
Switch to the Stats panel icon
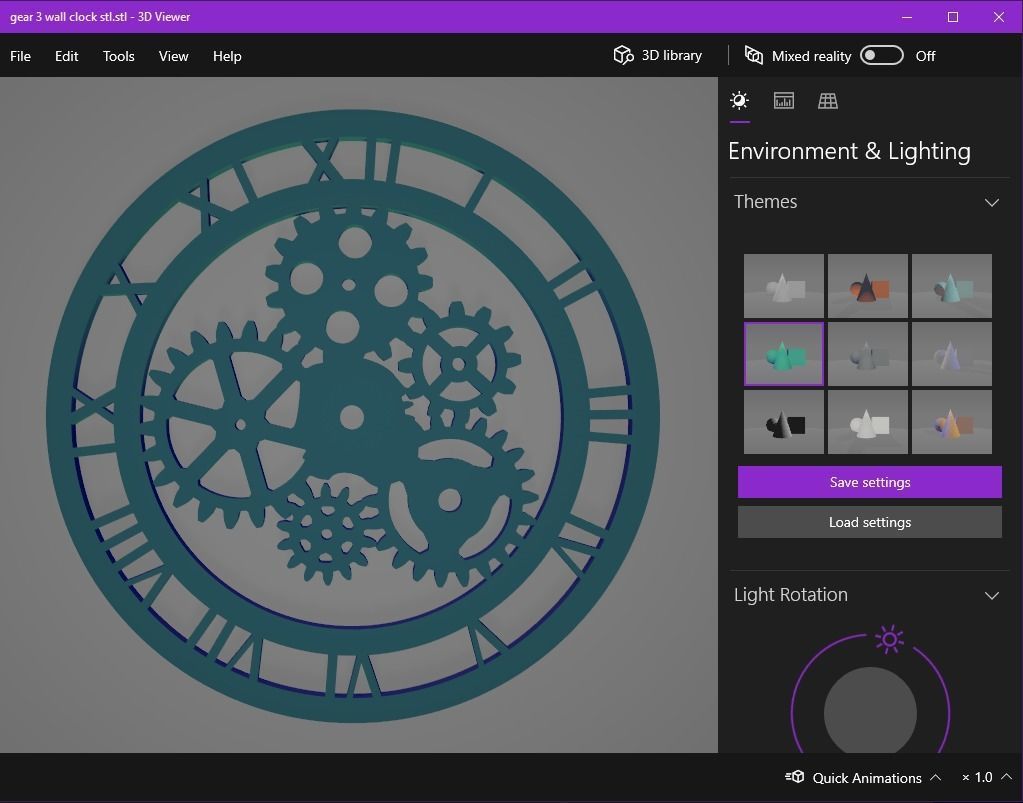click(x=783, y=100)
